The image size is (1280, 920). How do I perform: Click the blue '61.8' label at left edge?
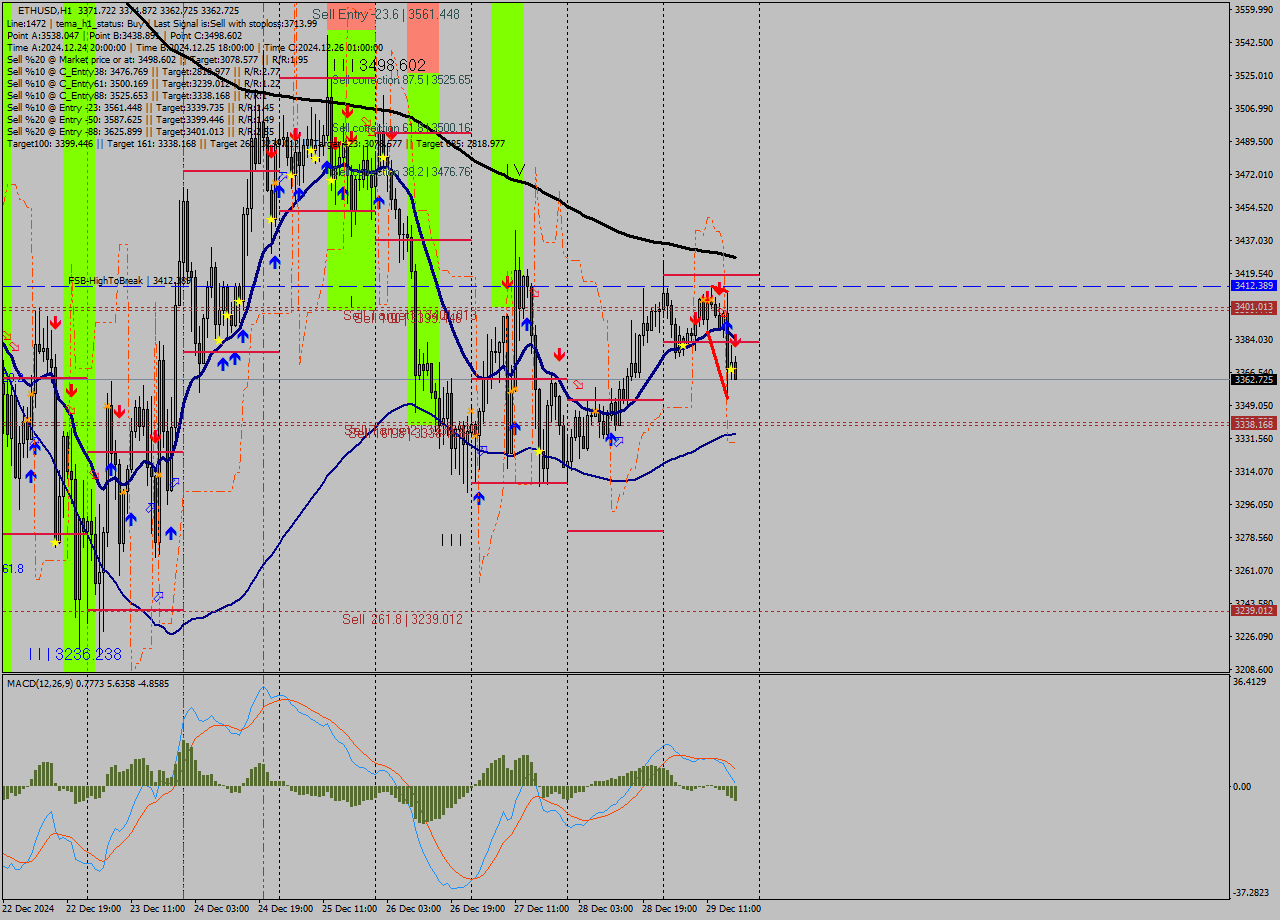[x=13, y=568]
